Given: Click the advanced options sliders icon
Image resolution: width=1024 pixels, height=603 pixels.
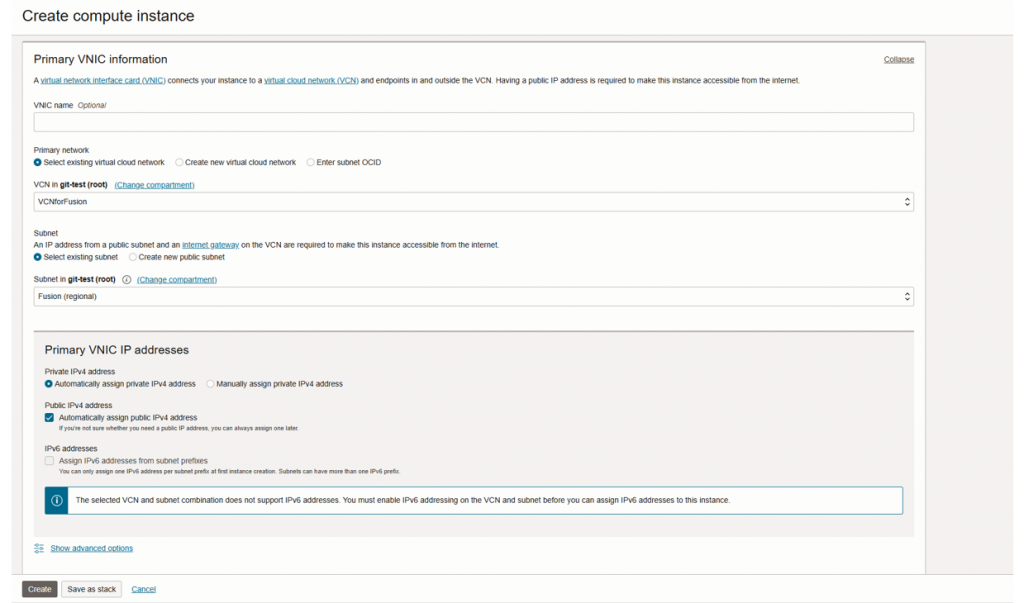Looking at the screenshot, I should coord(39,548).
